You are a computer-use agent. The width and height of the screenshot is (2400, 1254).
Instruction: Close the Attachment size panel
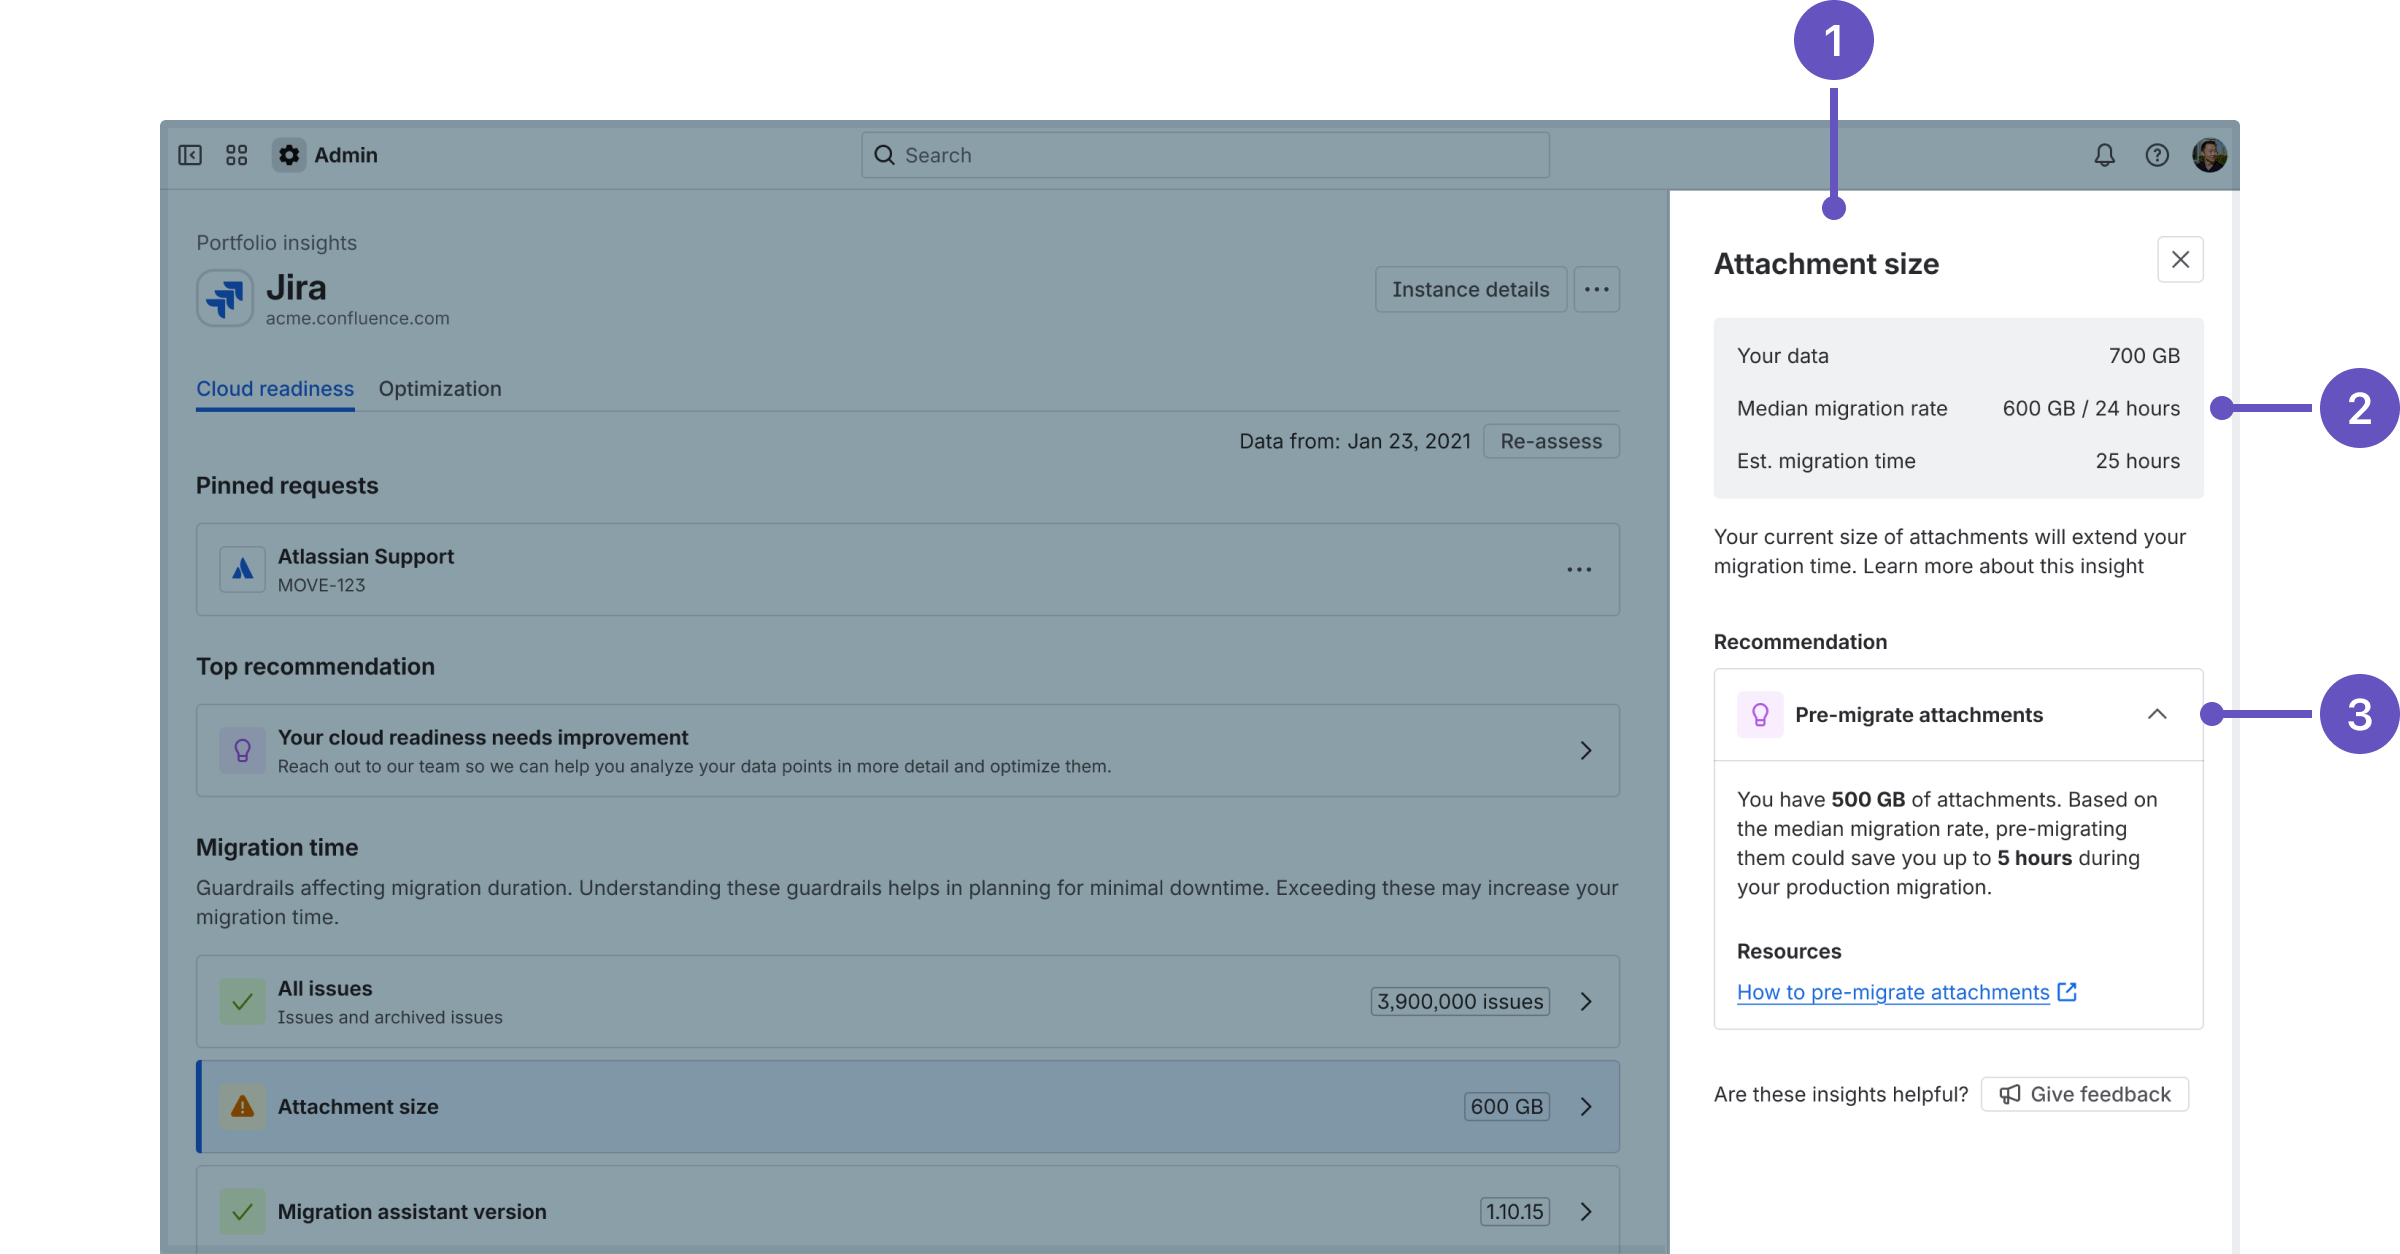click(x=2181, y=260)
